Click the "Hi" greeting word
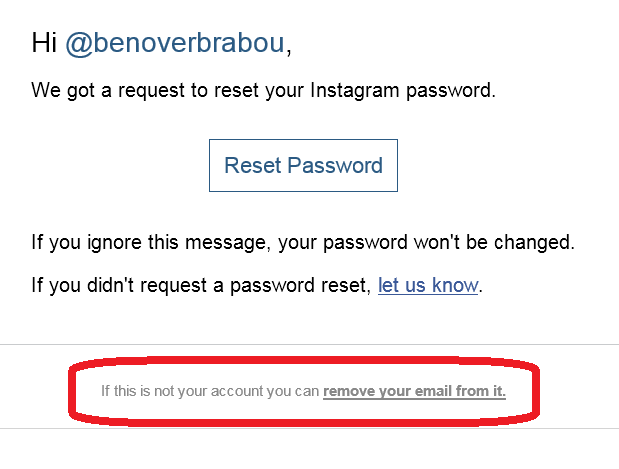Image resolution: width=619 pixels, height=469 pixels. [x=45, y=42]
